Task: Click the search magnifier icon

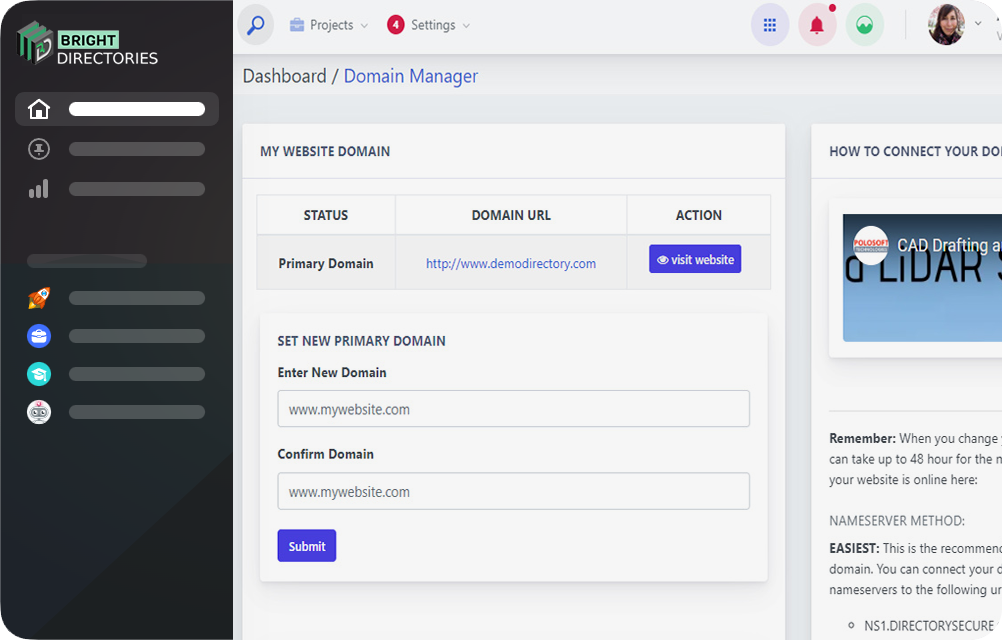Action: pos(256,25)
